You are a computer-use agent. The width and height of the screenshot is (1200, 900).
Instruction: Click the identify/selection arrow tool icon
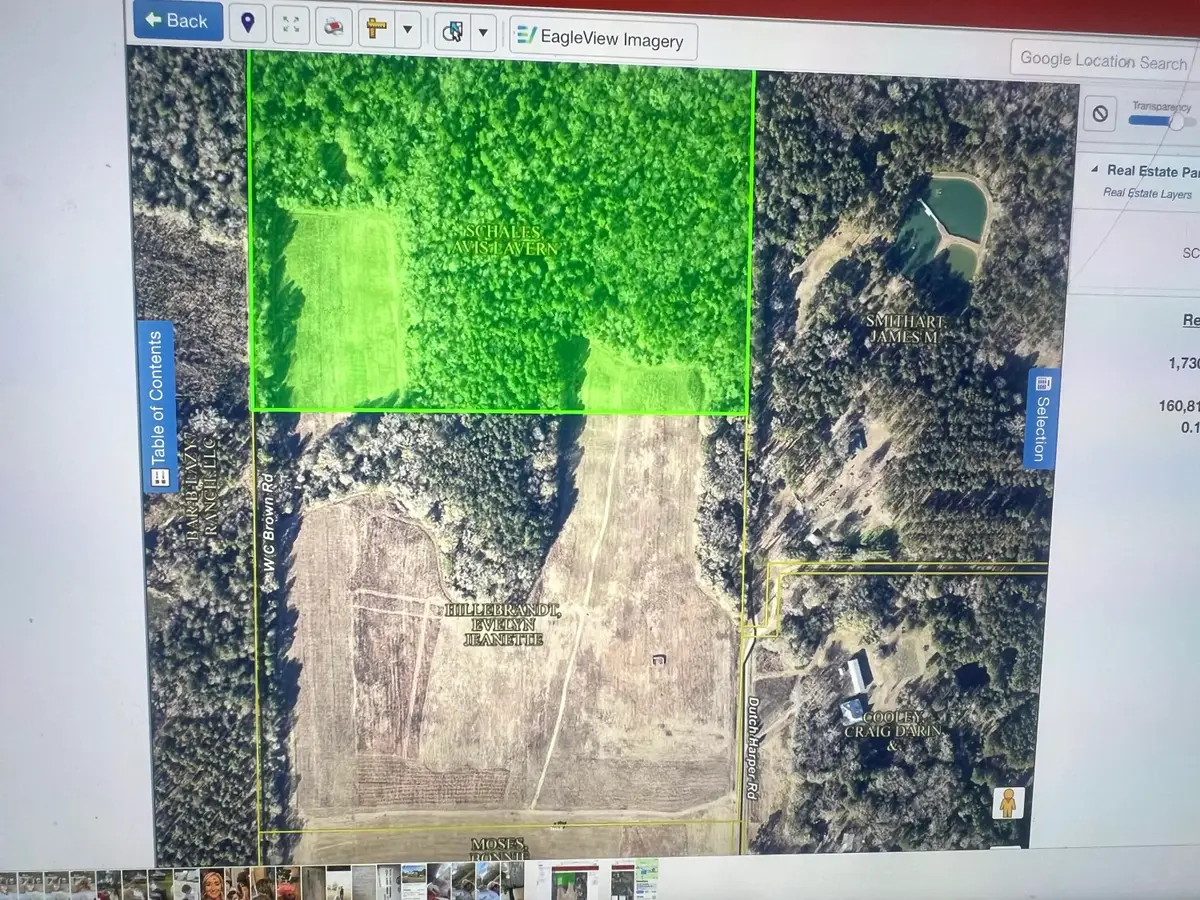(x=453, y=32)
